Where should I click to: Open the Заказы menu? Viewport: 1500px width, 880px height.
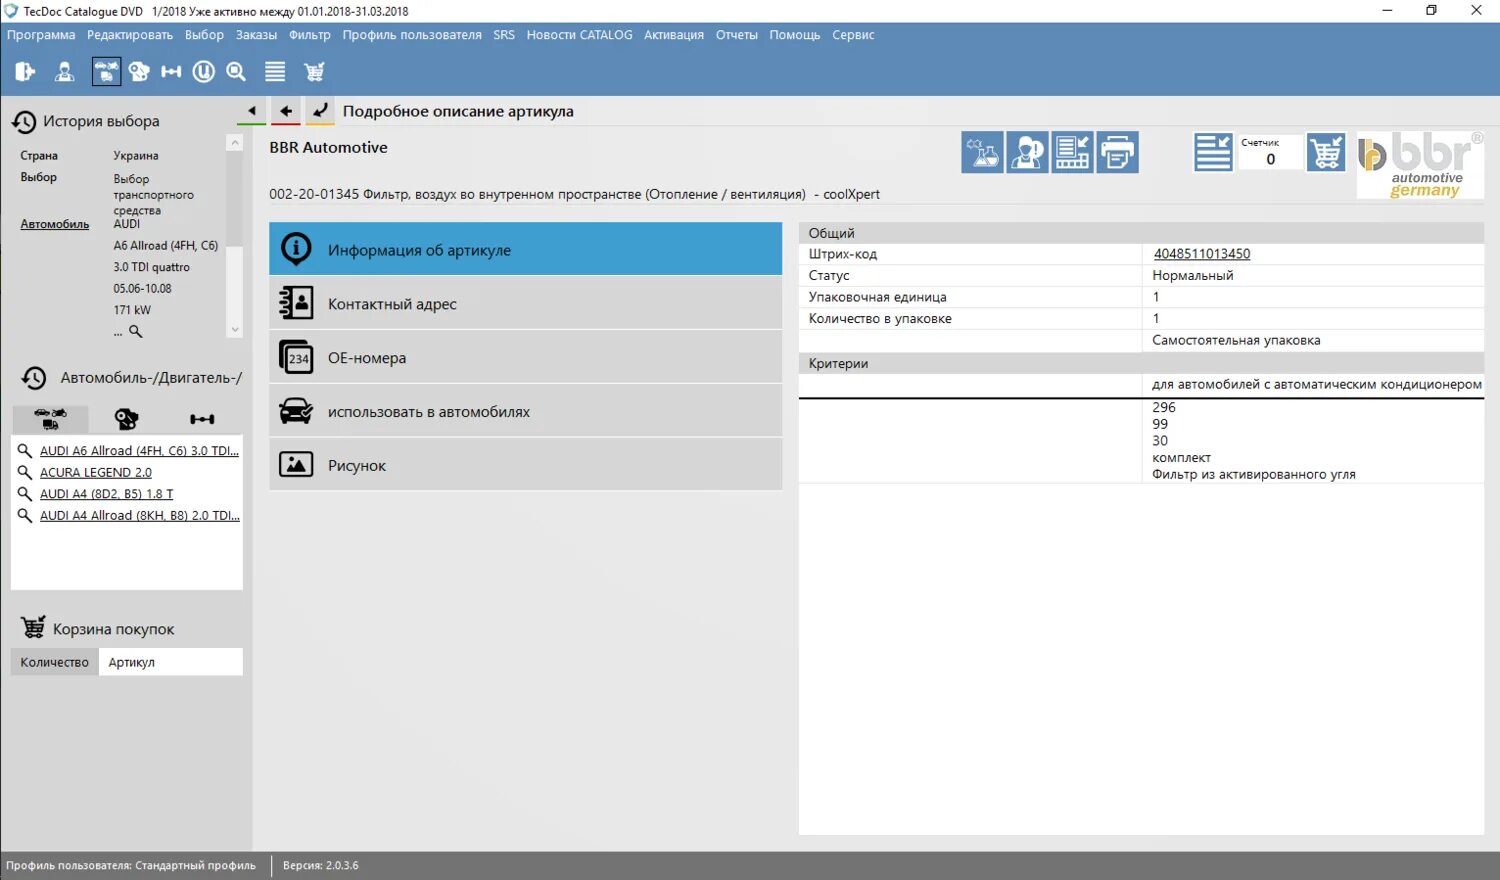coord(256,35)
